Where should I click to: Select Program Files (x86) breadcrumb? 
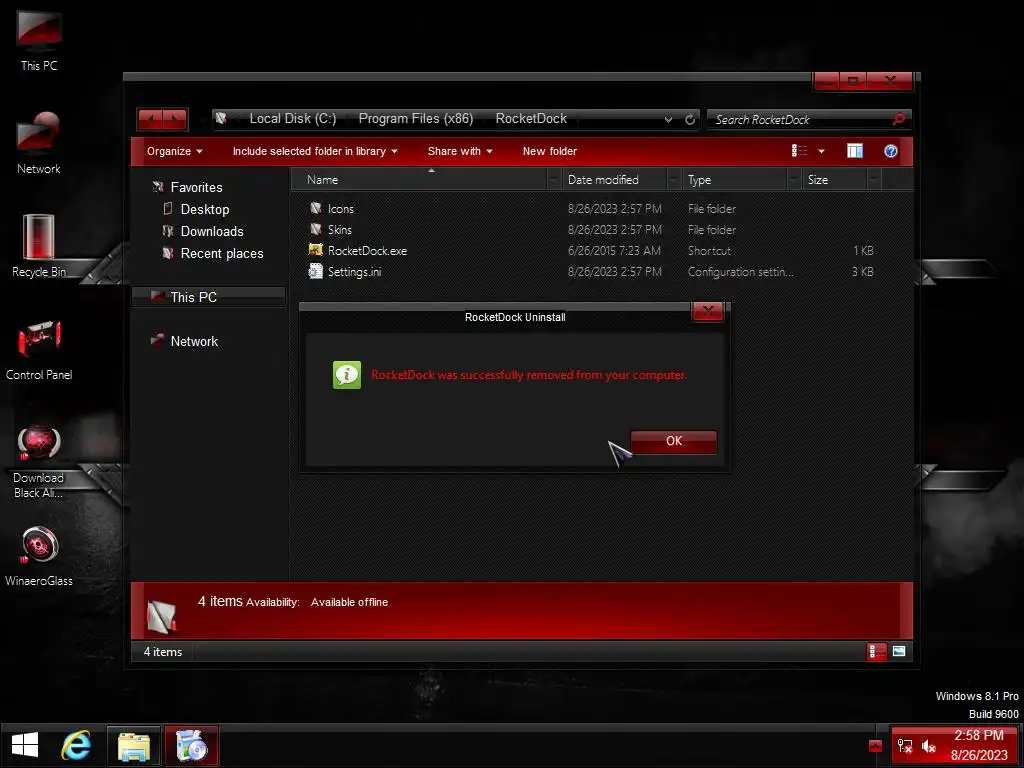pos(415,119)
